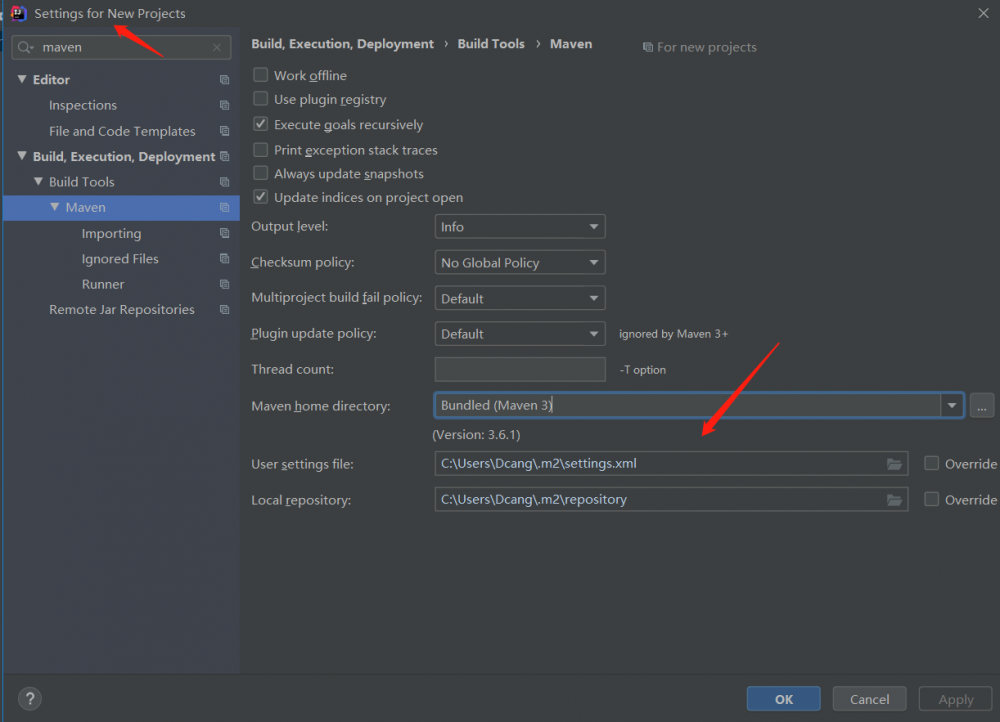This screenshot has width=1000, height=722.
Task: Click the OK button
Action: [783, 699]
